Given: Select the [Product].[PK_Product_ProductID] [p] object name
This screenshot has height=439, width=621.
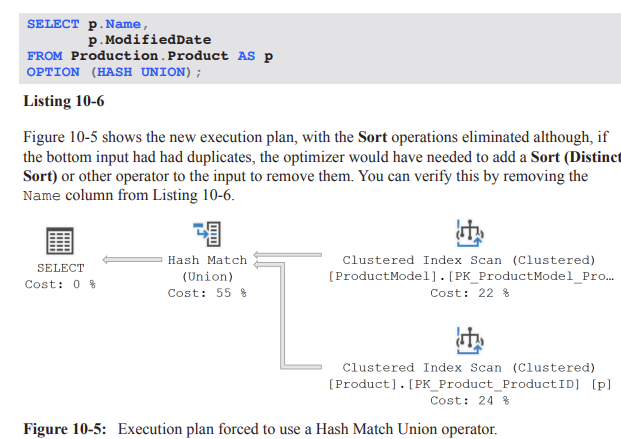Looking at the screenshot, I should [x=469, y=384].
